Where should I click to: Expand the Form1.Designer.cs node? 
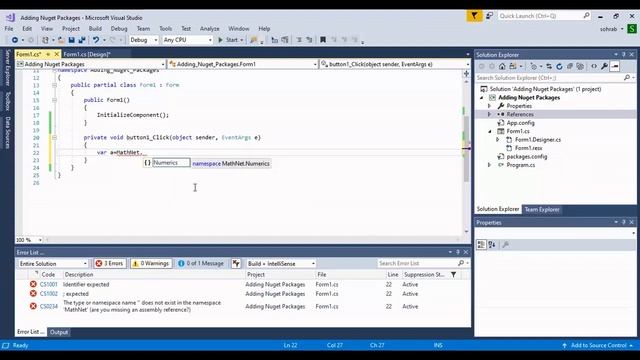[x=498, y=140]
